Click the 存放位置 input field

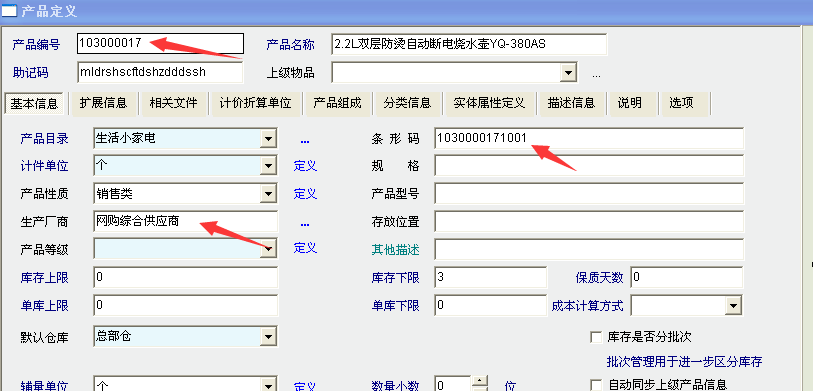[x=589, y=221]
